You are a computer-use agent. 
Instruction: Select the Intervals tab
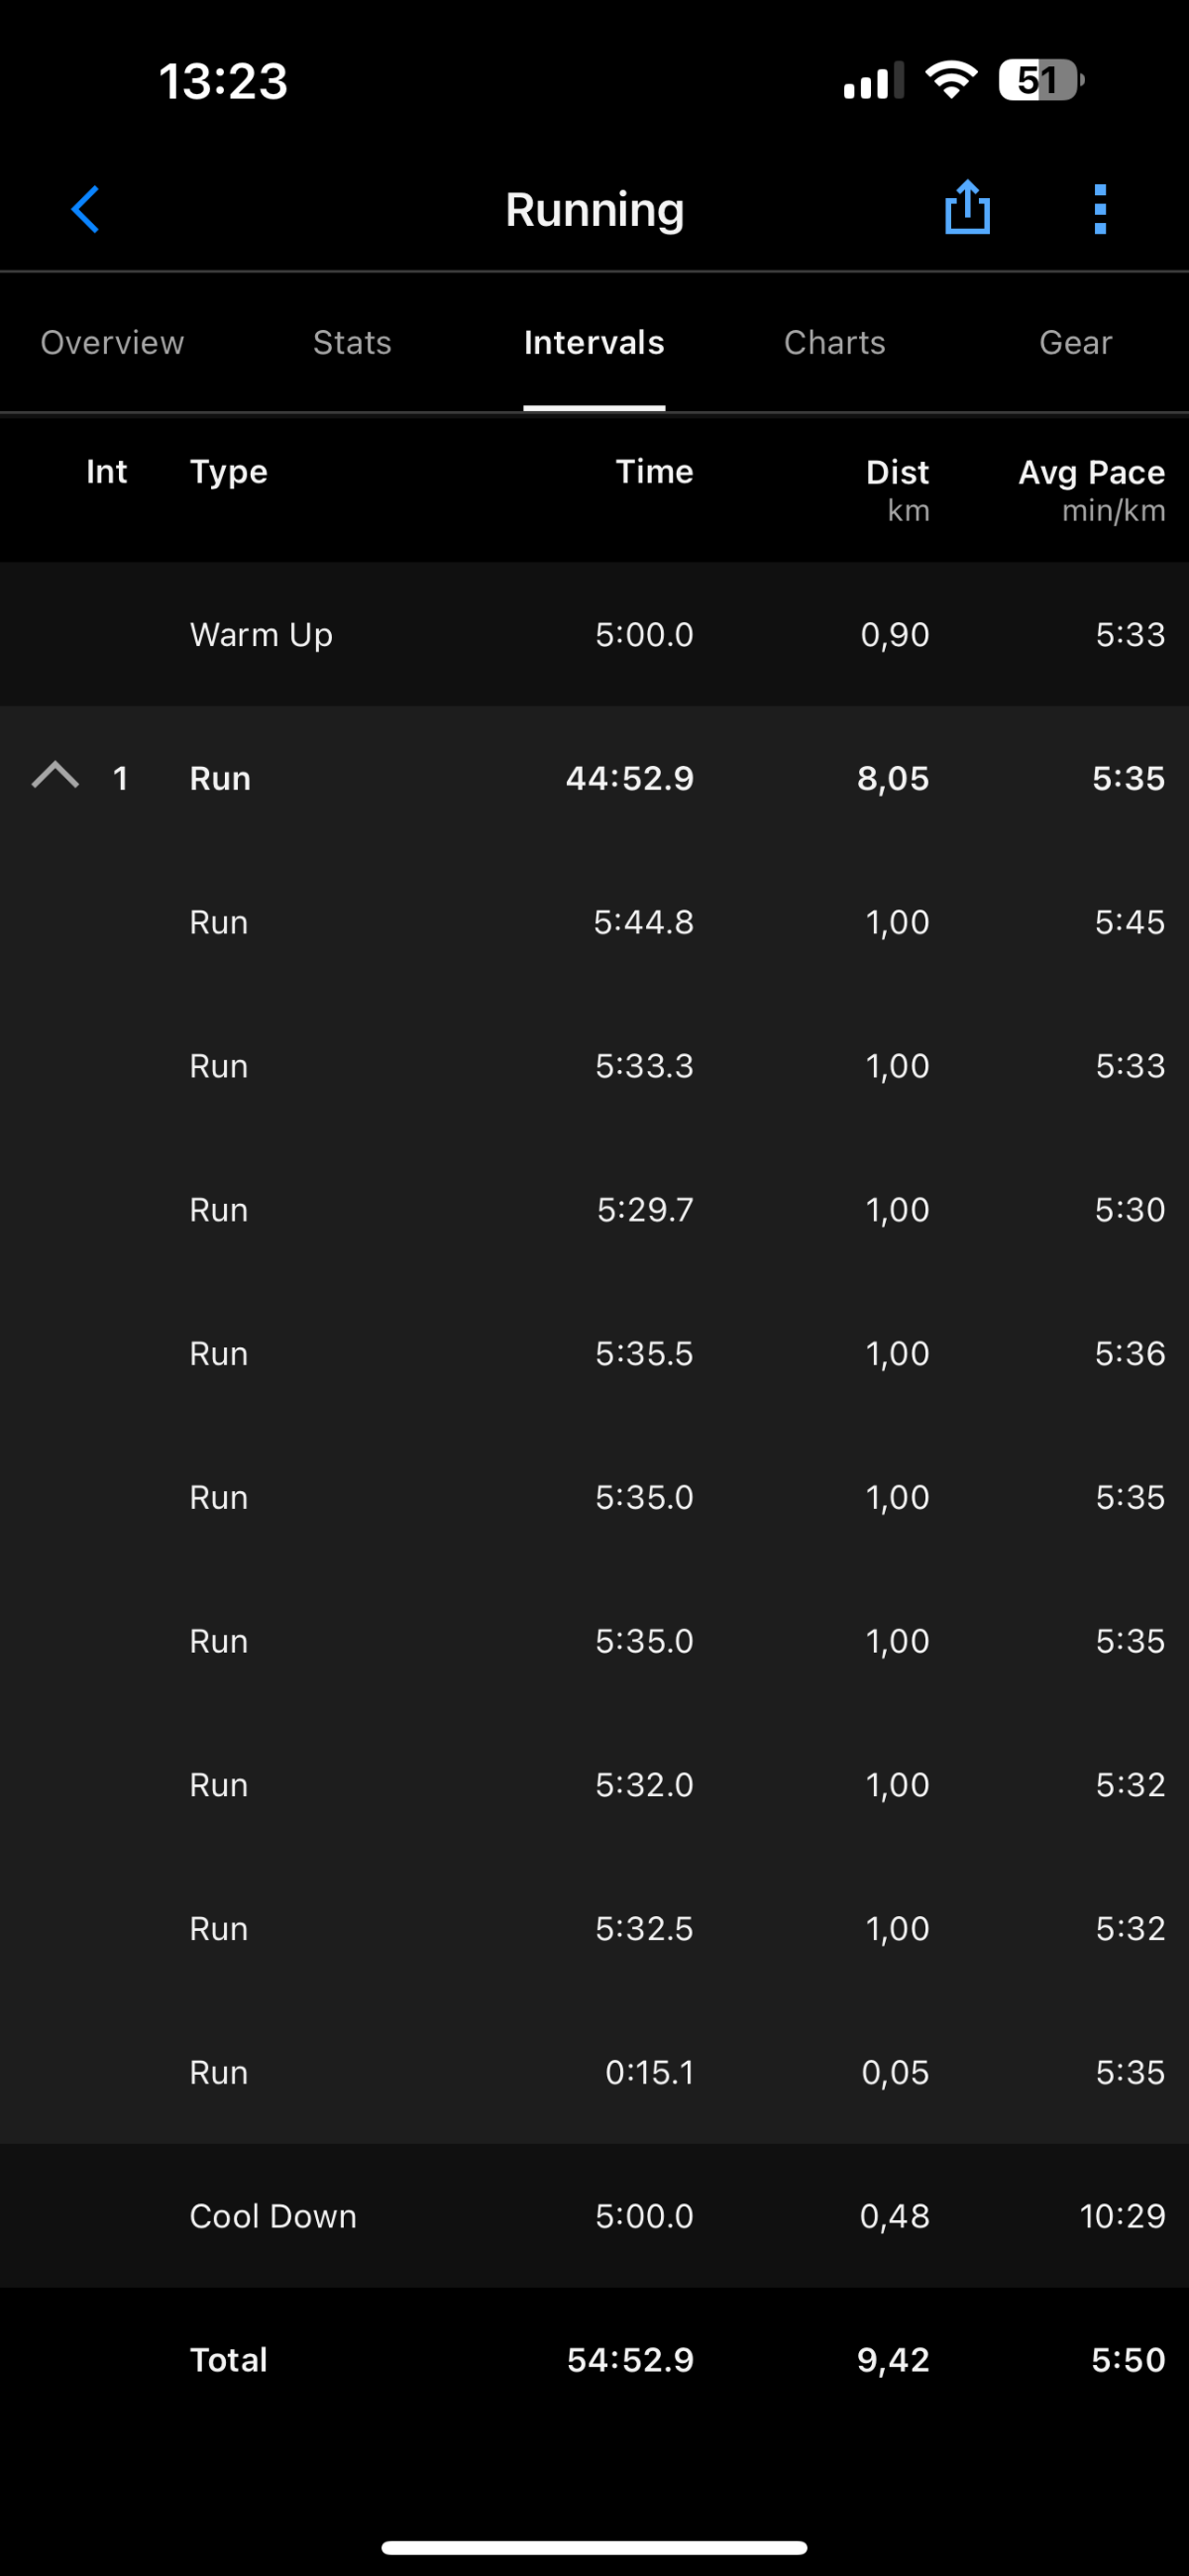tap(594, 343)
